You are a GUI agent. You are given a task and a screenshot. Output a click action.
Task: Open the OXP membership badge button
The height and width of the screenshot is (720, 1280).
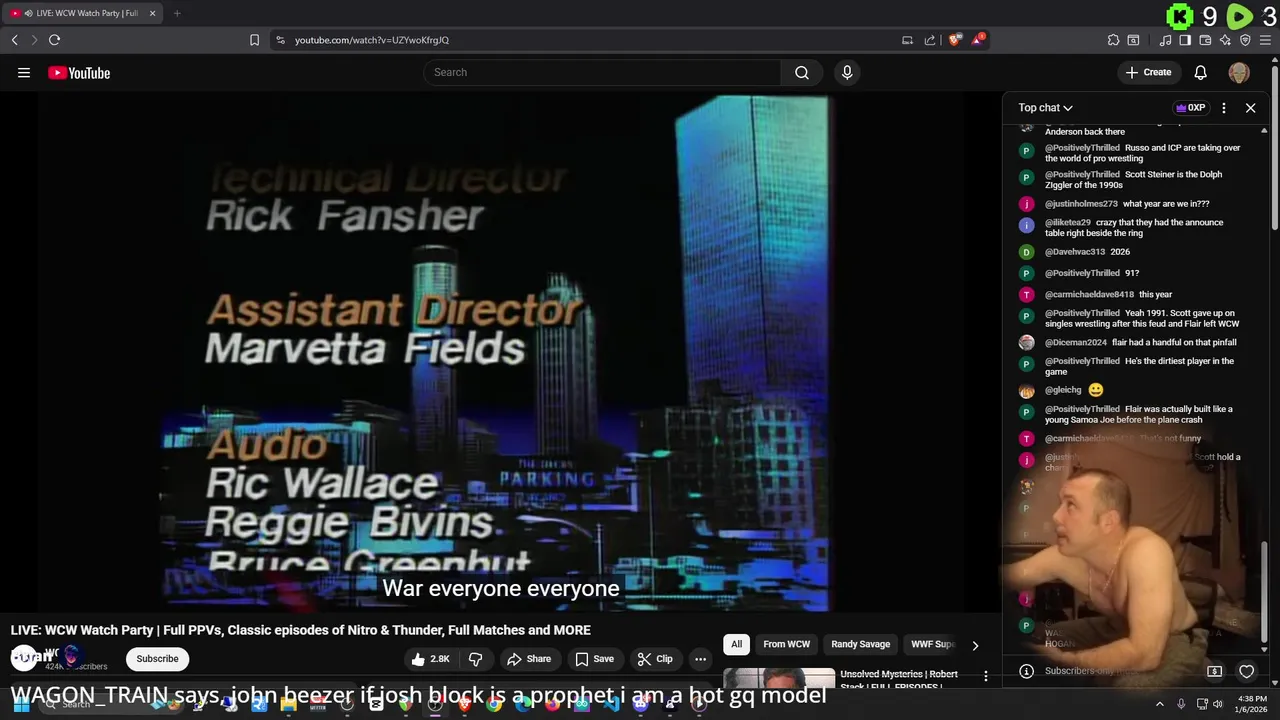pos(1190,108)
